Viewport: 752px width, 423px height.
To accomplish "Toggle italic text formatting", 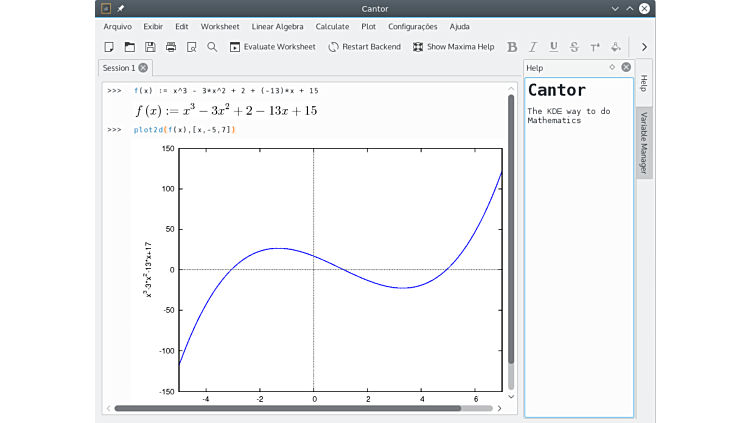I will pyautogui.click(x=533, y=47).
